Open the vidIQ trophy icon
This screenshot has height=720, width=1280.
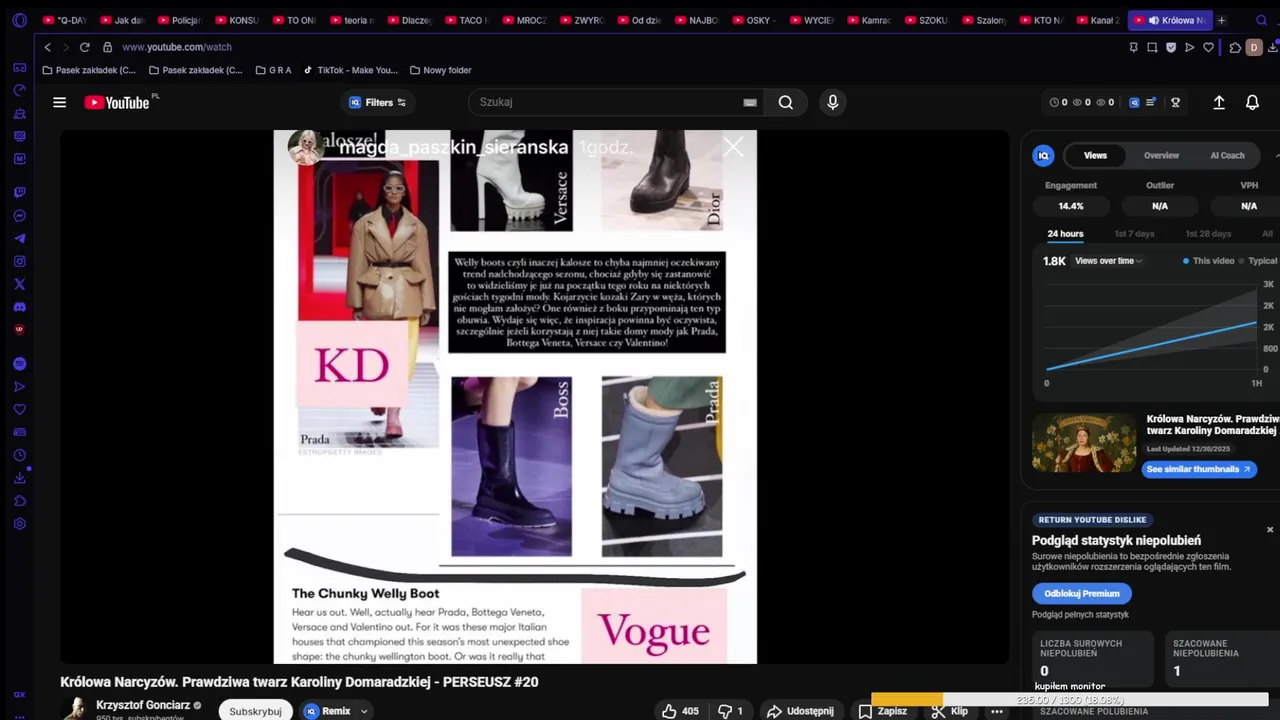coord(1176,102)
